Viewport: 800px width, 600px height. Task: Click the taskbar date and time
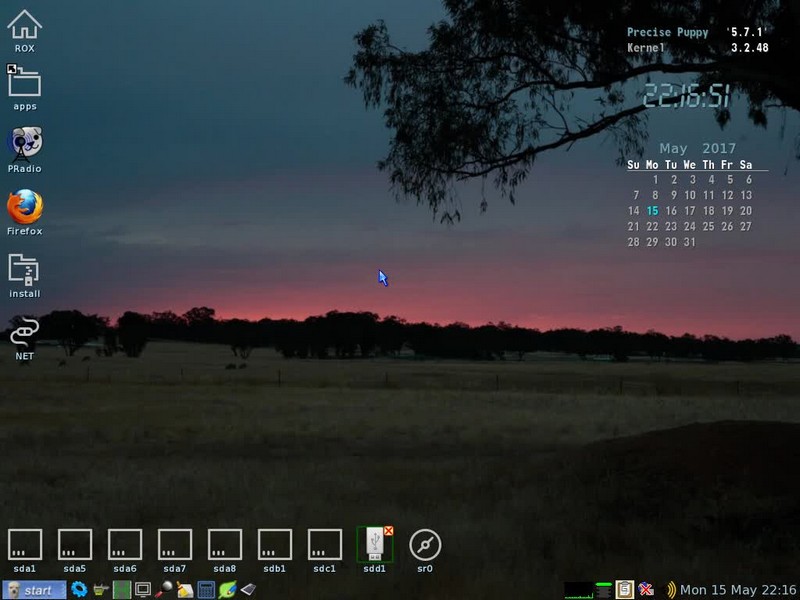point(739,590)
